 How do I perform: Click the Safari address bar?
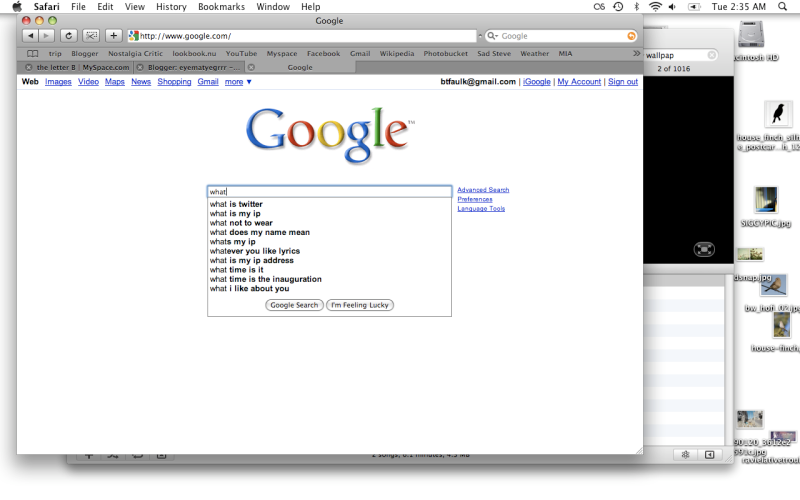point(302,36)
